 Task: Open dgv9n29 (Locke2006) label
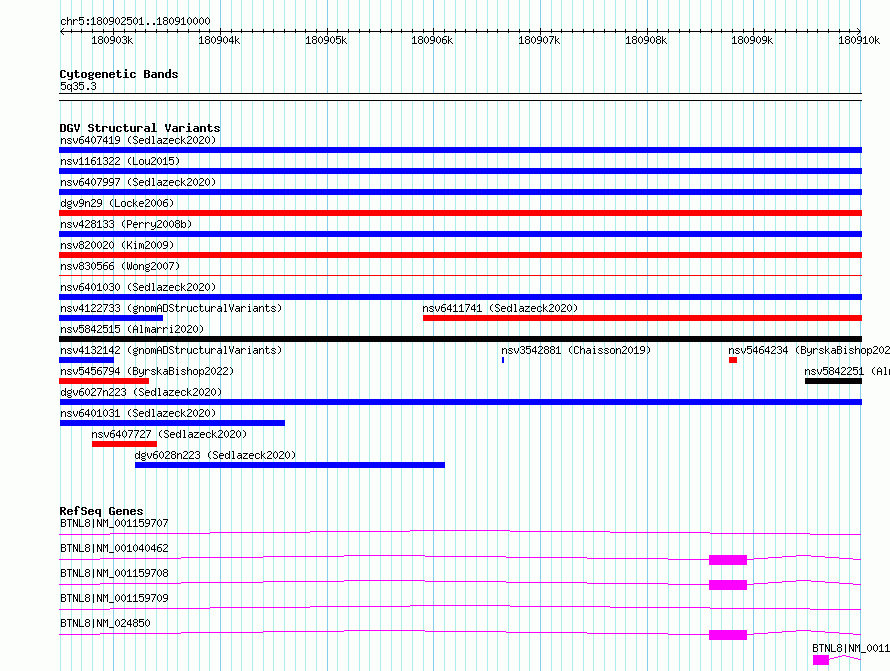click(117, 203)
